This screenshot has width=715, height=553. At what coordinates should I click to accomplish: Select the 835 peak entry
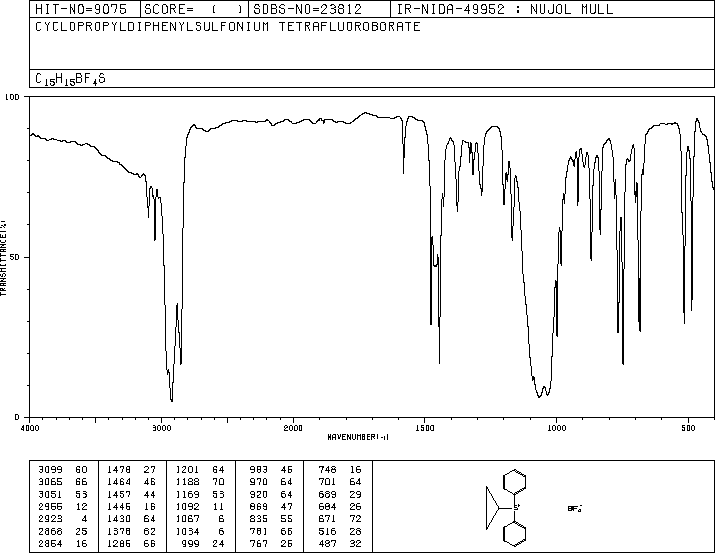point(271,519)
